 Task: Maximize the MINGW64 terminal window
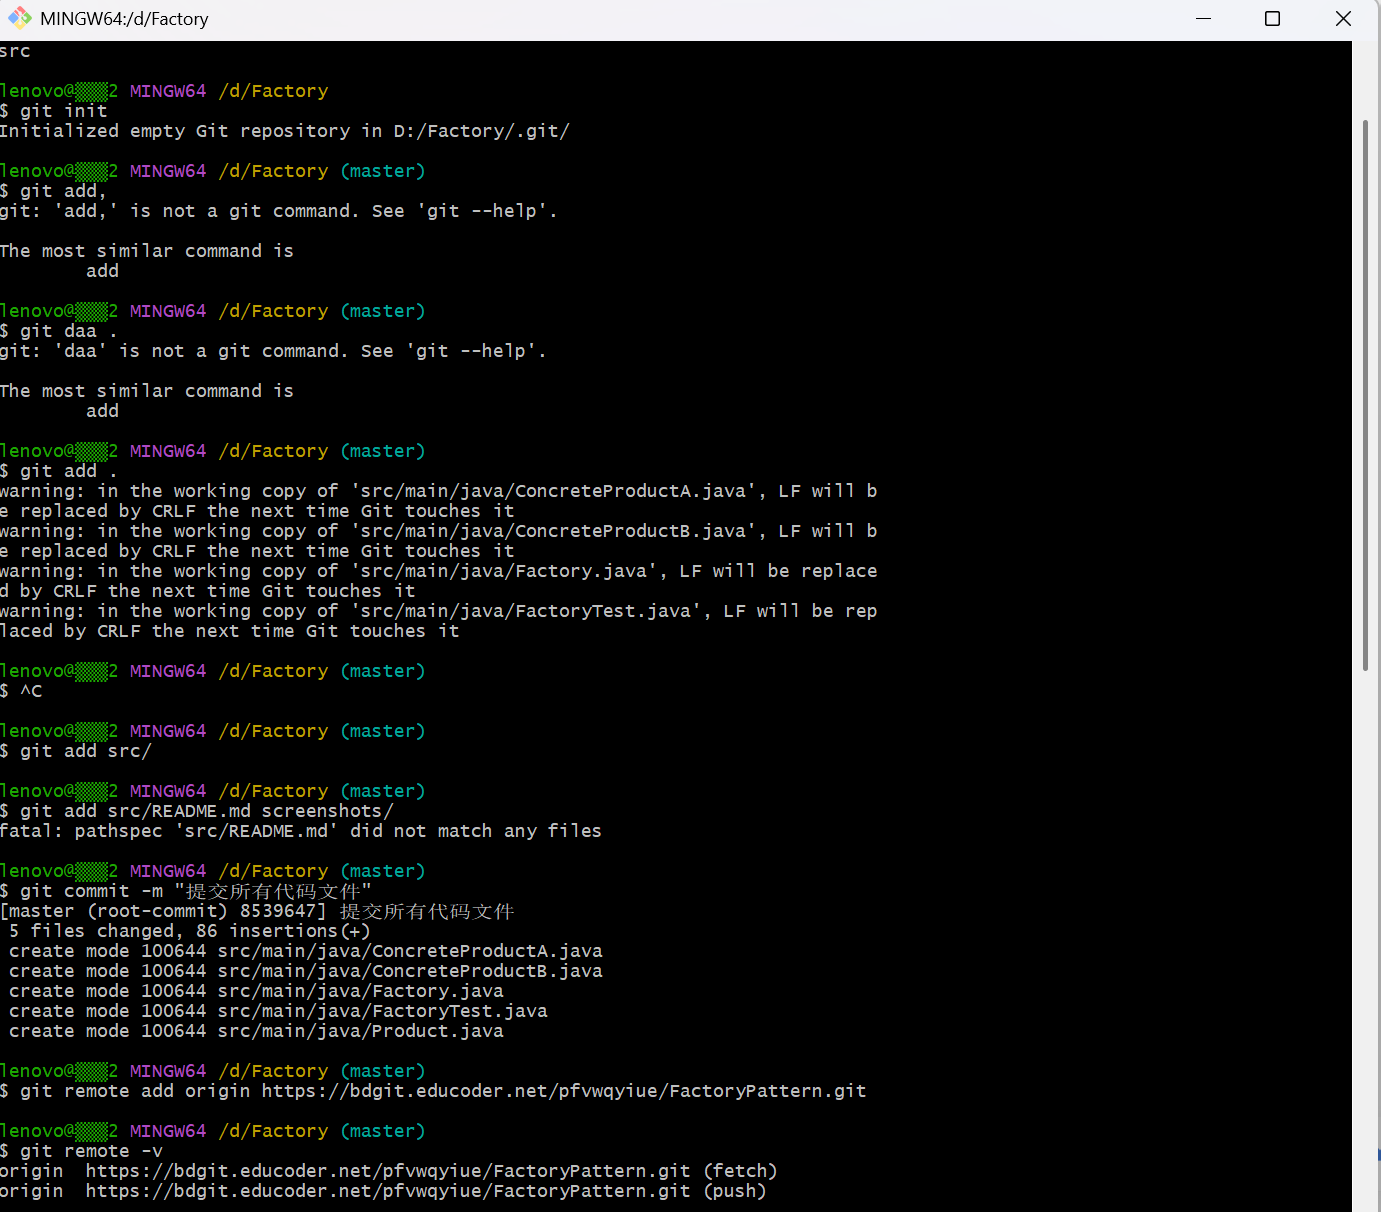(1272, 19)
